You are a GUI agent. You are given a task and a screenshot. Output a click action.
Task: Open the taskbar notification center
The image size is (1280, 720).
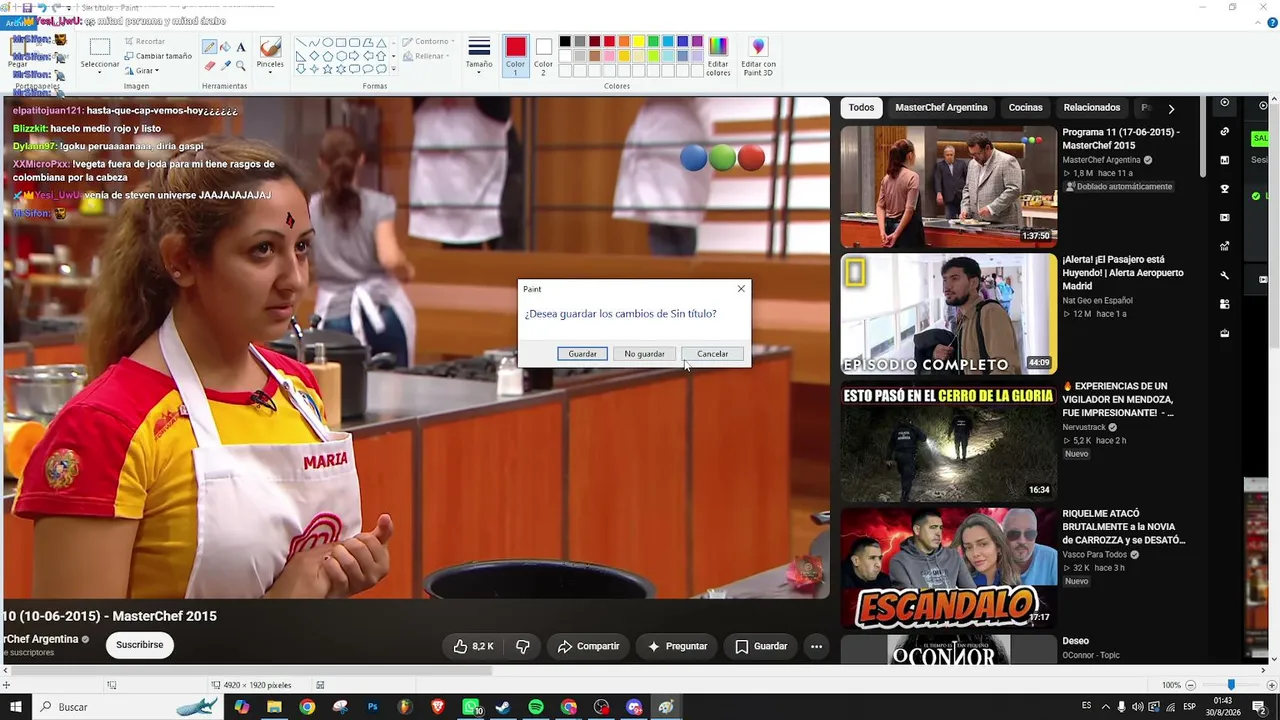click(x=1259, y=707)
